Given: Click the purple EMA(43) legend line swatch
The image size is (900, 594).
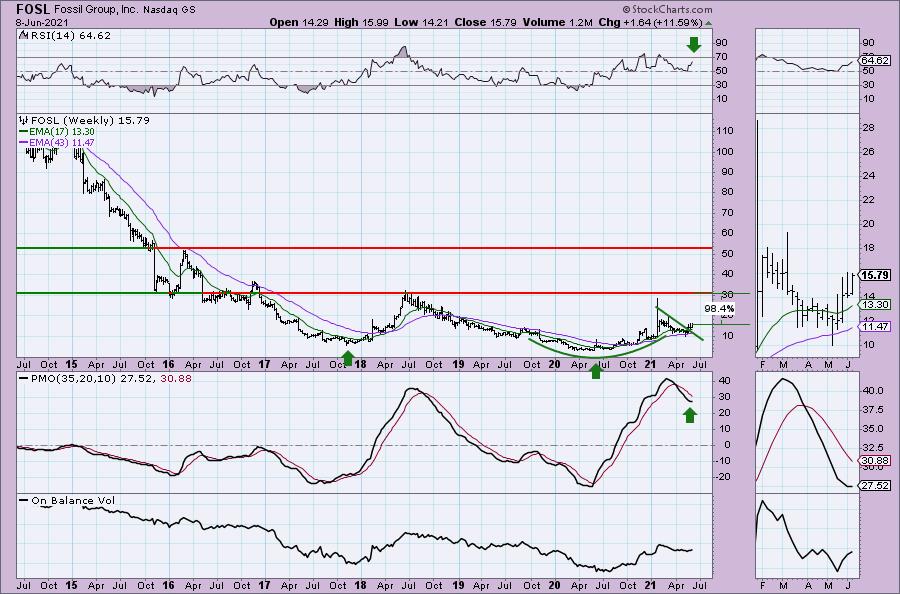Looking at the screenshot, I should coord(24,142).
